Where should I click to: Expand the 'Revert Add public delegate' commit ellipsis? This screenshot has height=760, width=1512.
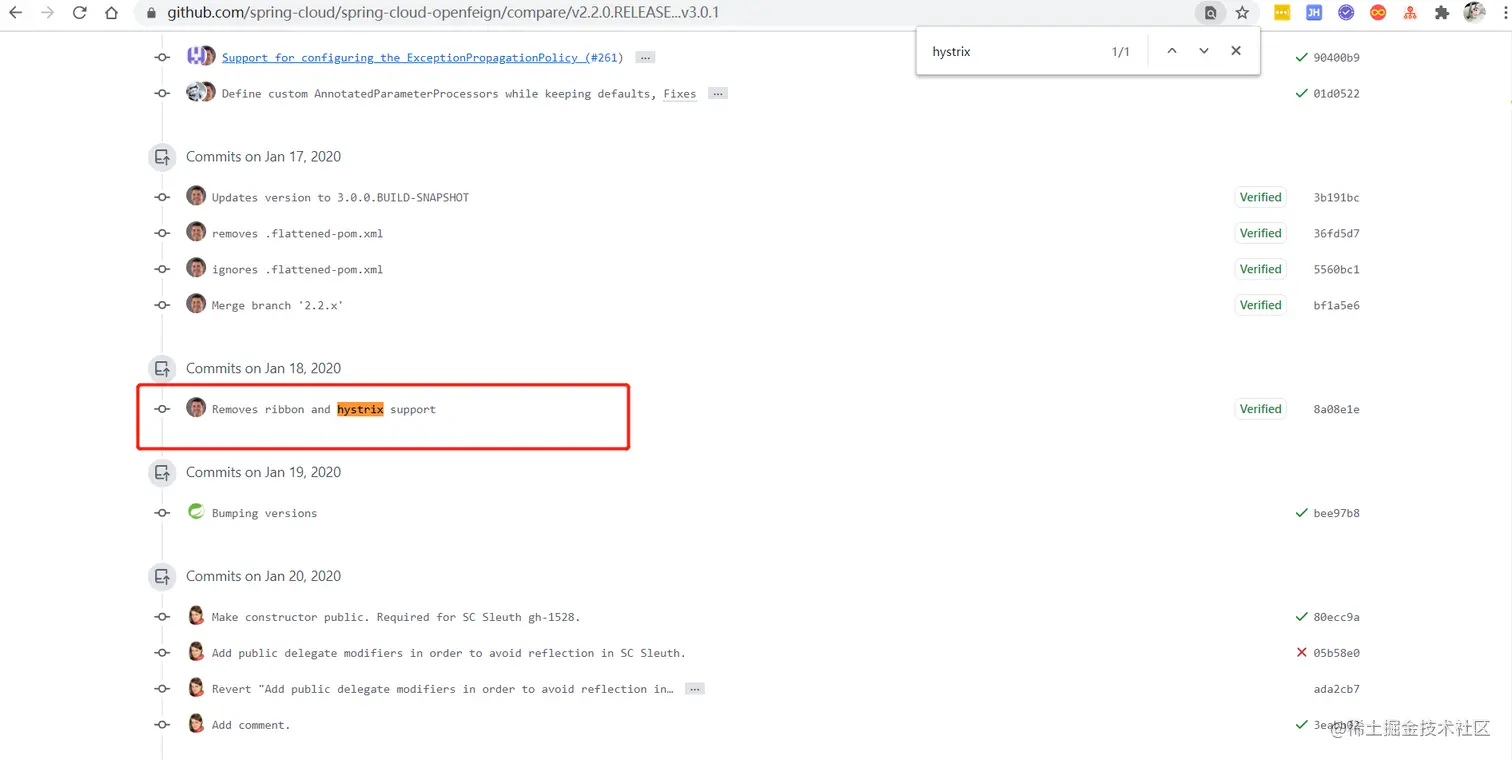695,689
